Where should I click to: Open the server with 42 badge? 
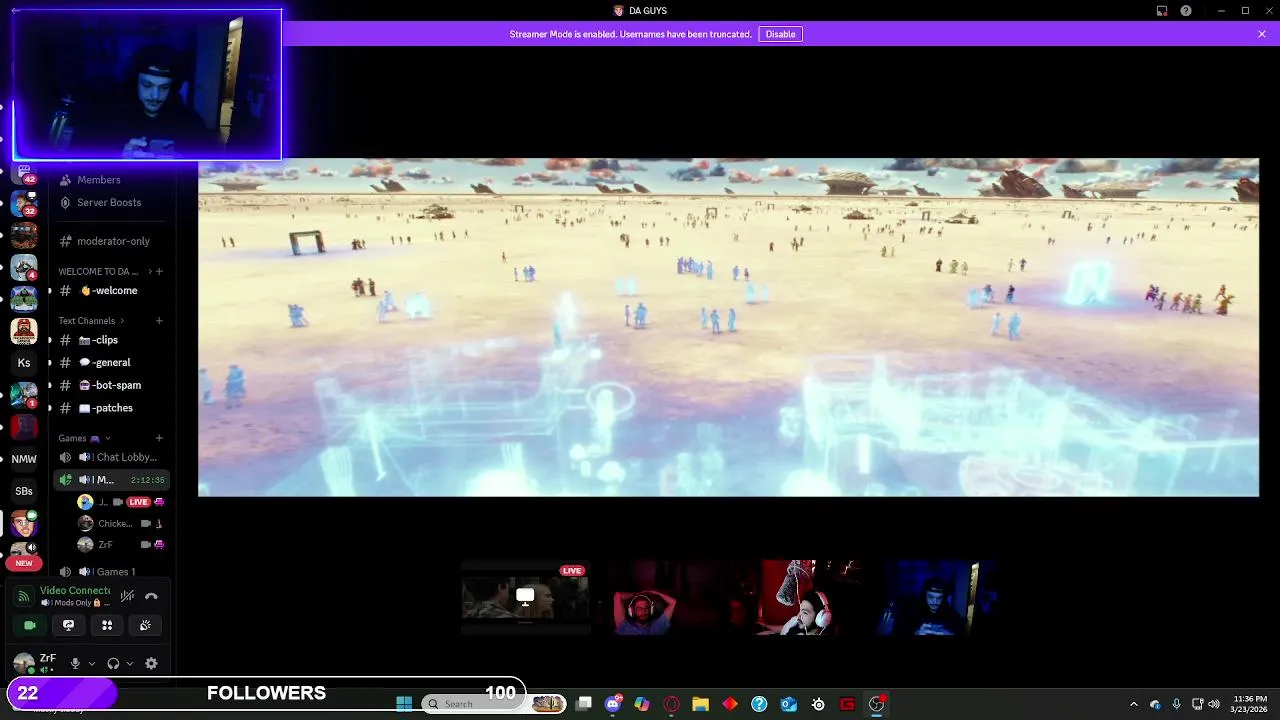click(x=24, y=175)
